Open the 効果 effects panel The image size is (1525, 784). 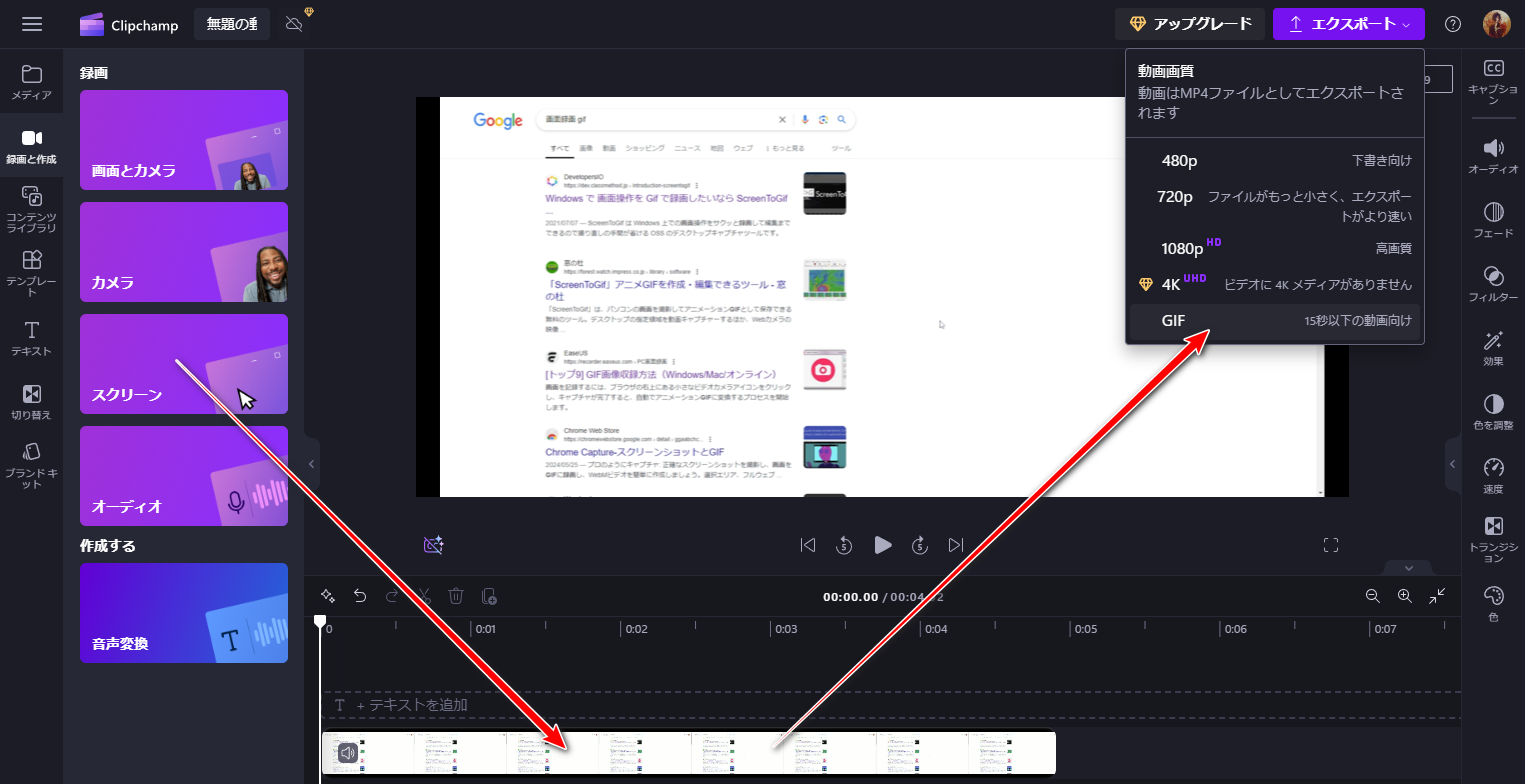1493,349
